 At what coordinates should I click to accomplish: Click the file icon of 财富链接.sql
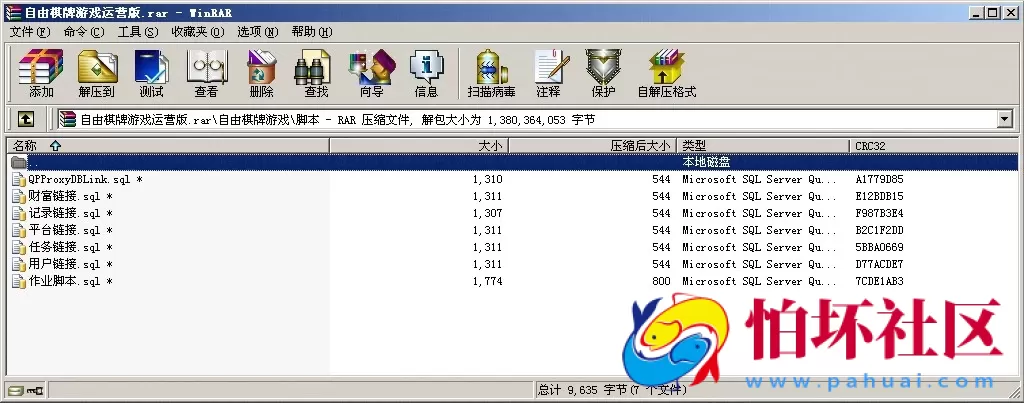(18, 196)
